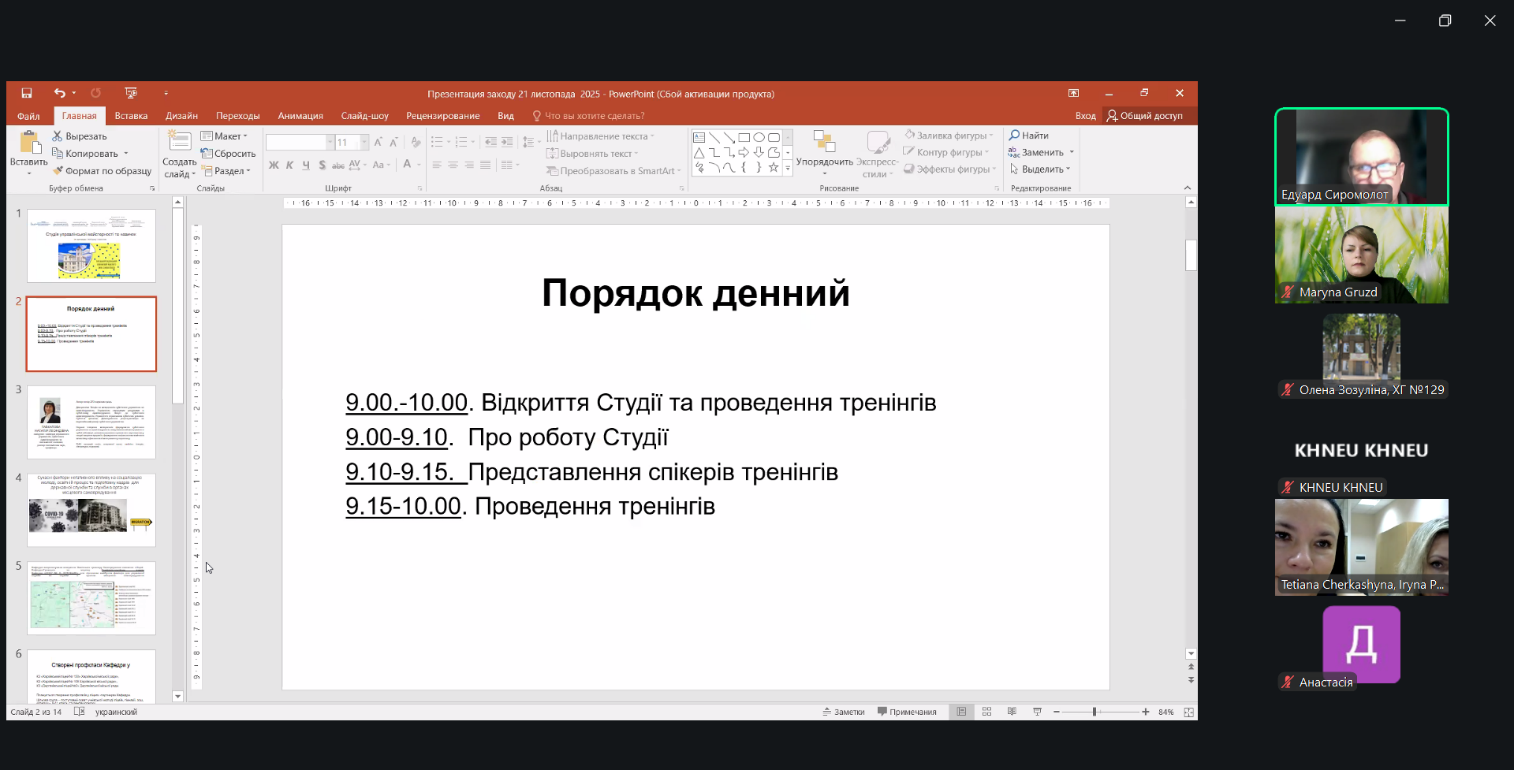
Task: Start slideshow from beginning via quick access icon
Action: coord(131,93)
